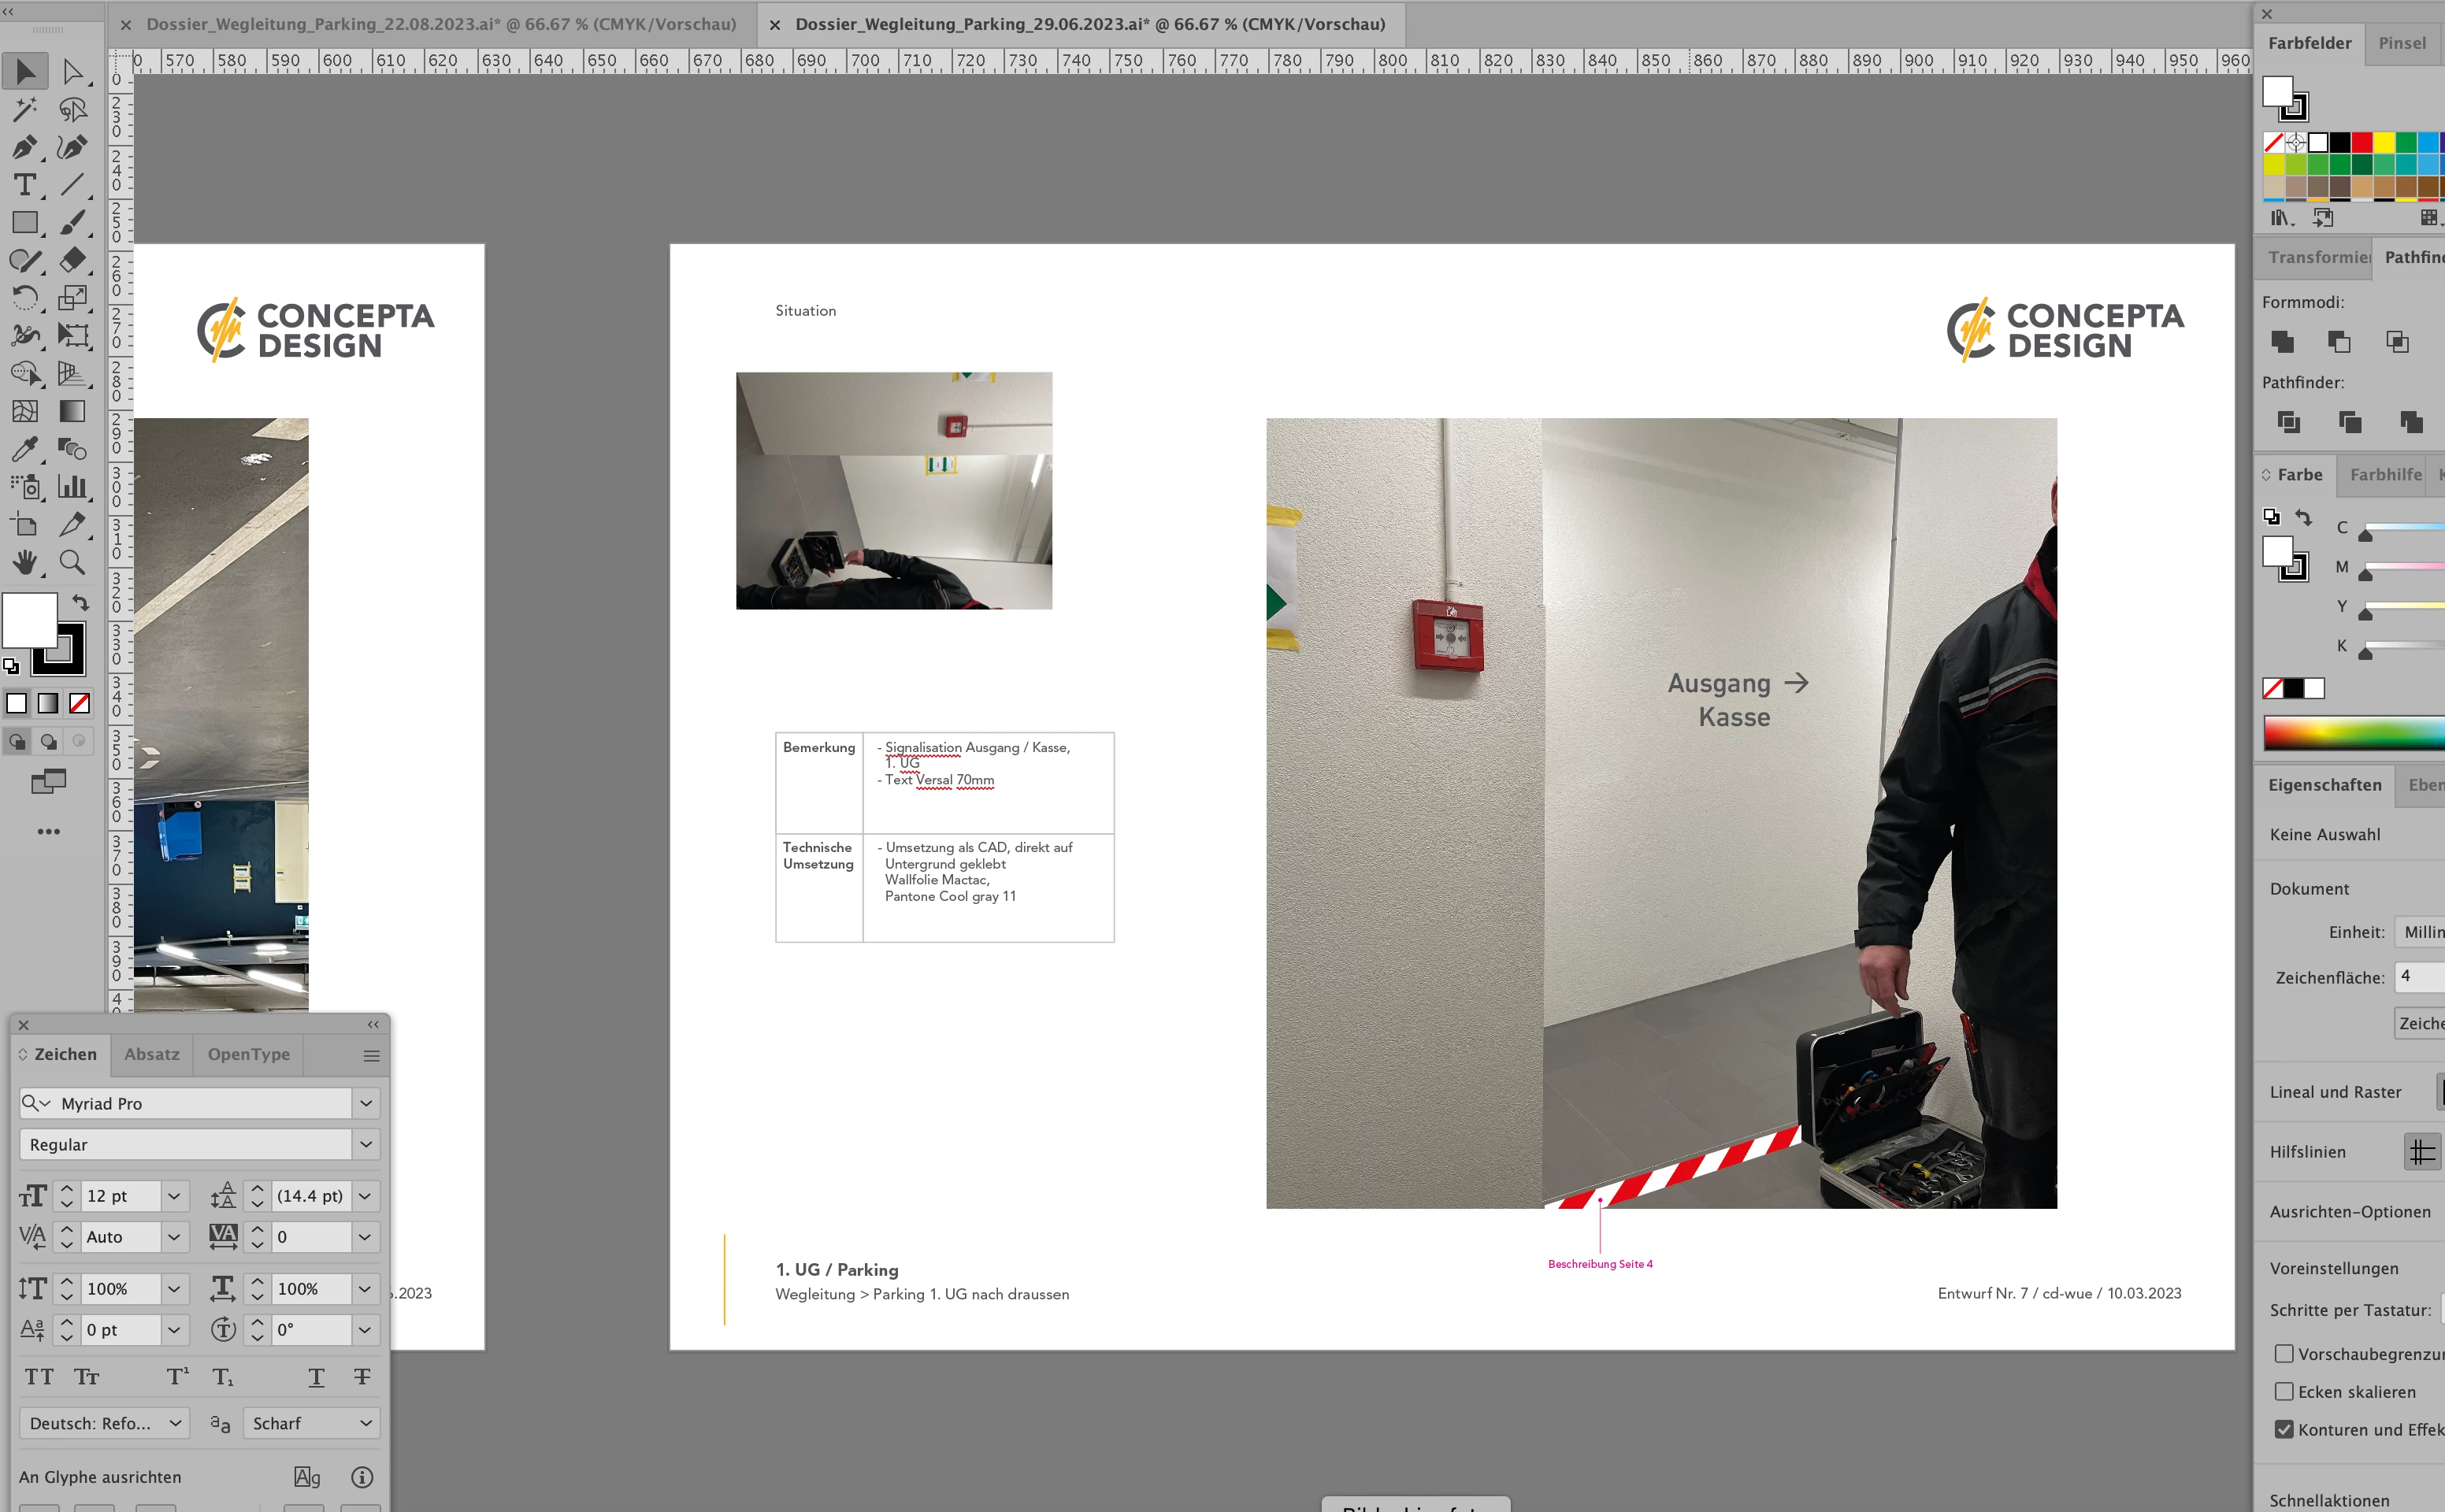Select the Rectangle tool

pos(24,222)
